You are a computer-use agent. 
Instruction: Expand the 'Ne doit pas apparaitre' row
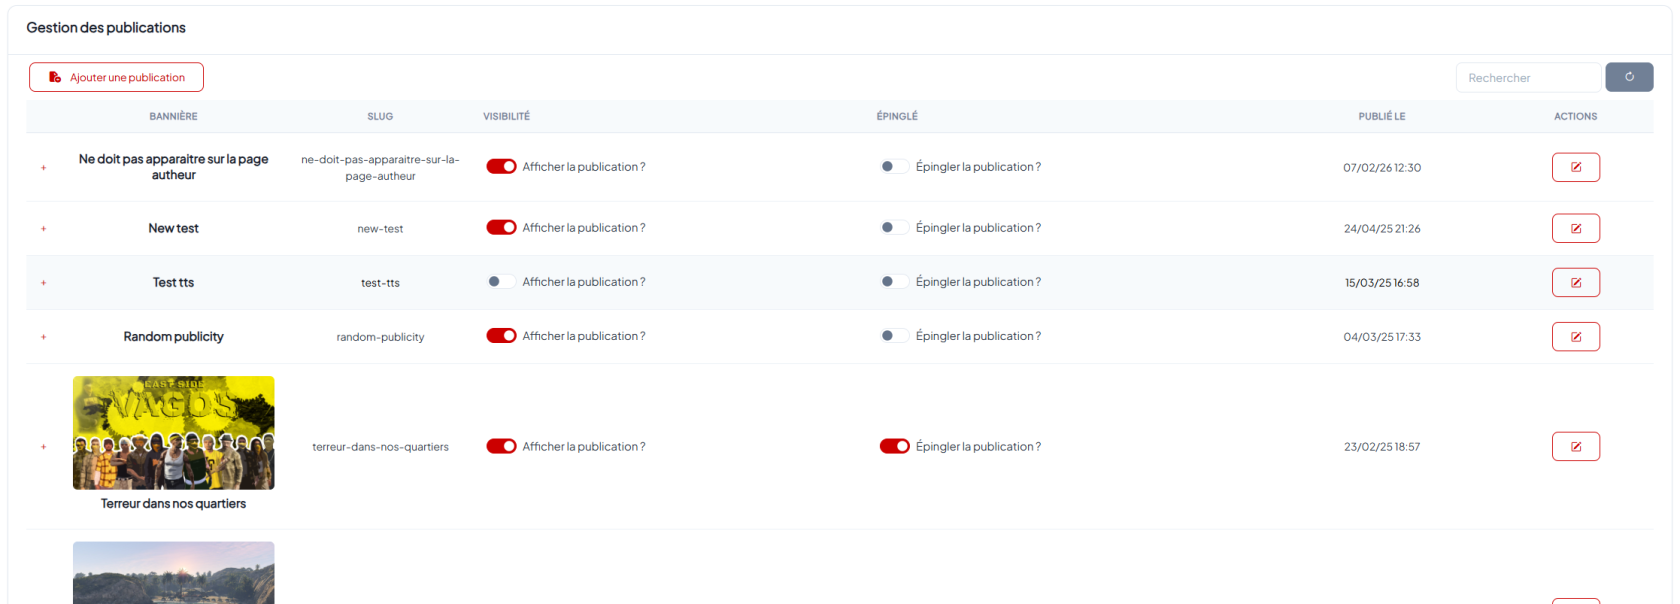click(x=44, y=168)
